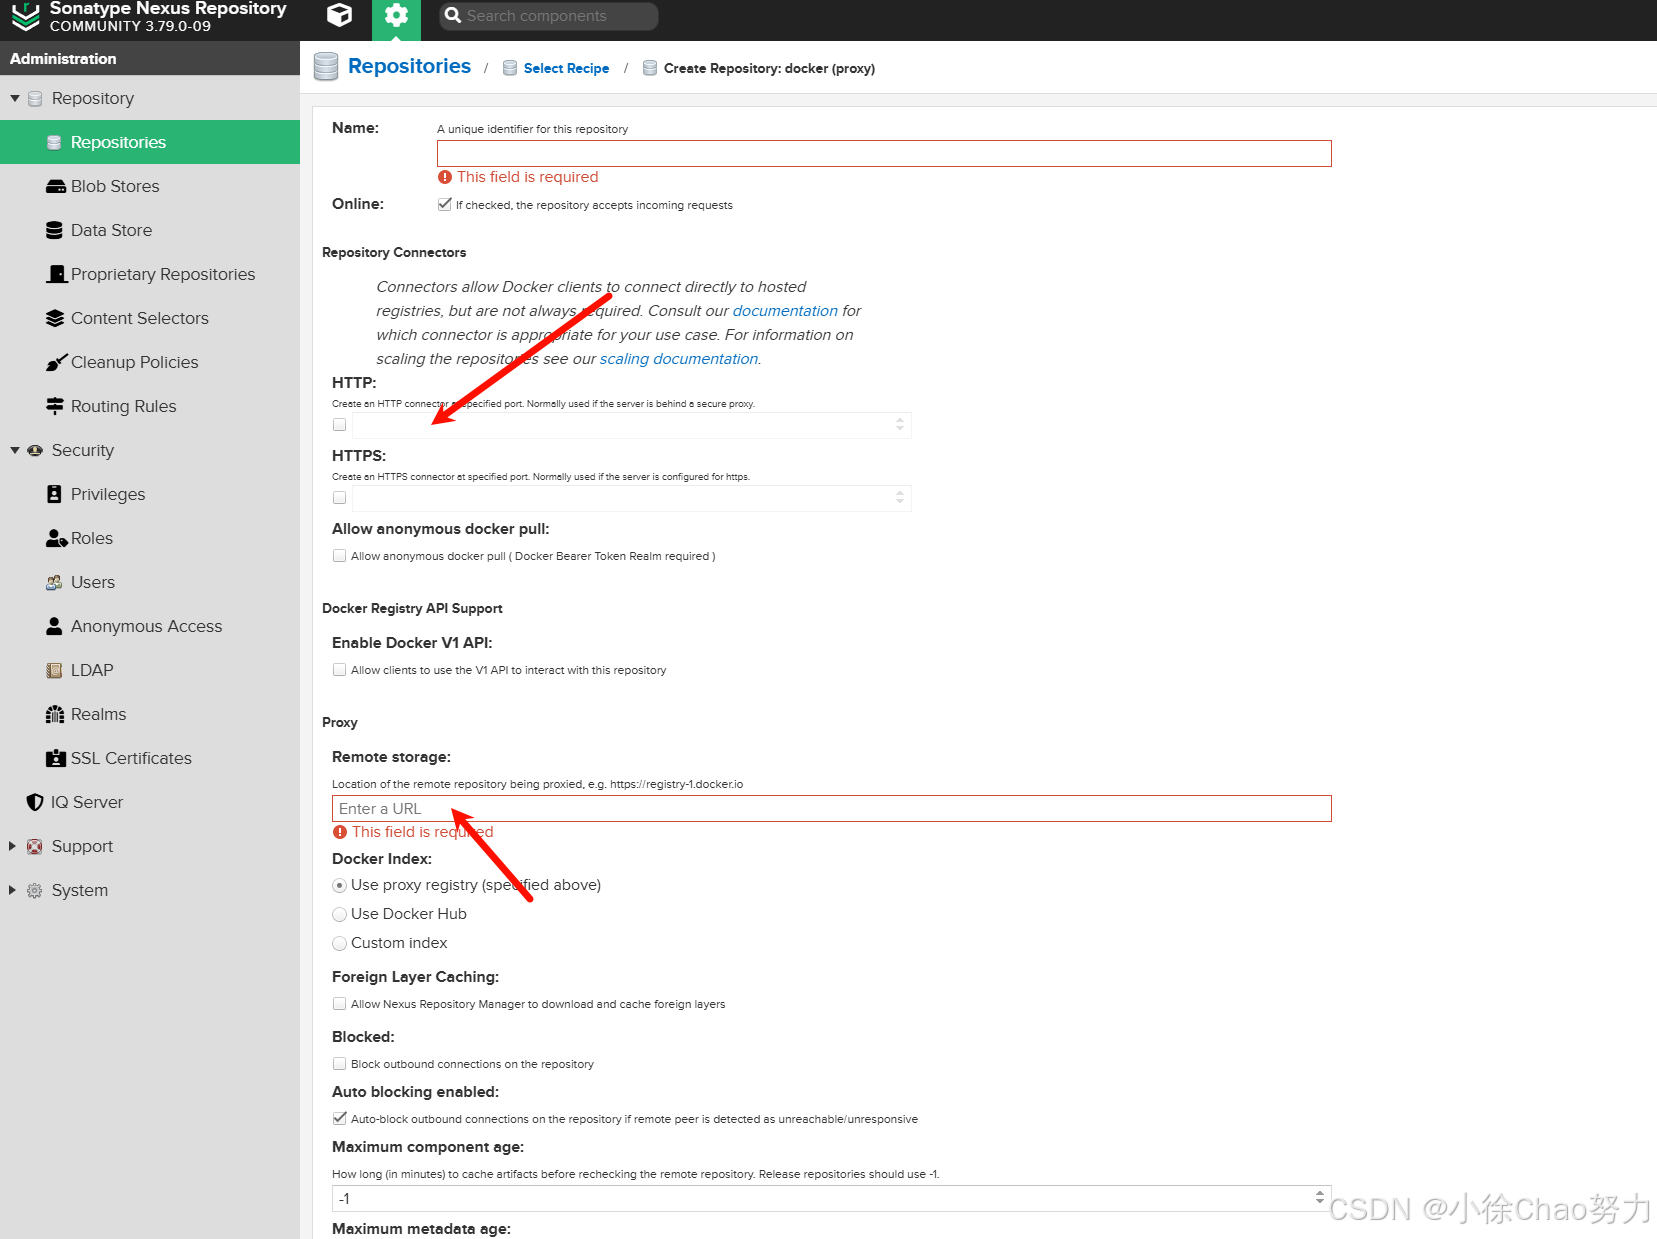
Task: Check Foreign Layer Caching checkbox
Action: 340,1004
